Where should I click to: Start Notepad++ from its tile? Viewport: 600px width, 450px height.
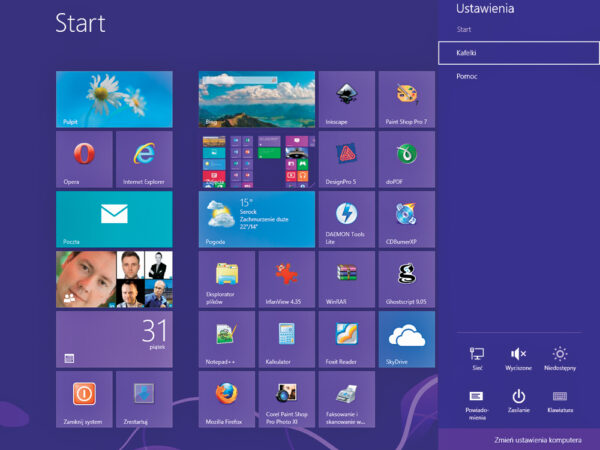tap(227, 339)
